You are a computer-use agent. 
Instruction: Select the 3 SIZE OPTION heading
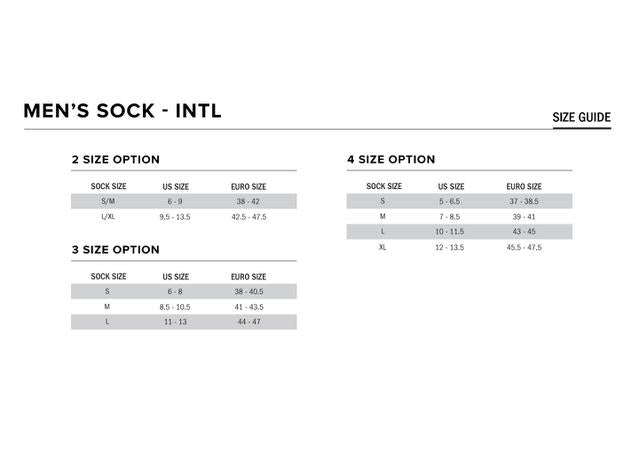pyautogui.click(x=115, y=249)
